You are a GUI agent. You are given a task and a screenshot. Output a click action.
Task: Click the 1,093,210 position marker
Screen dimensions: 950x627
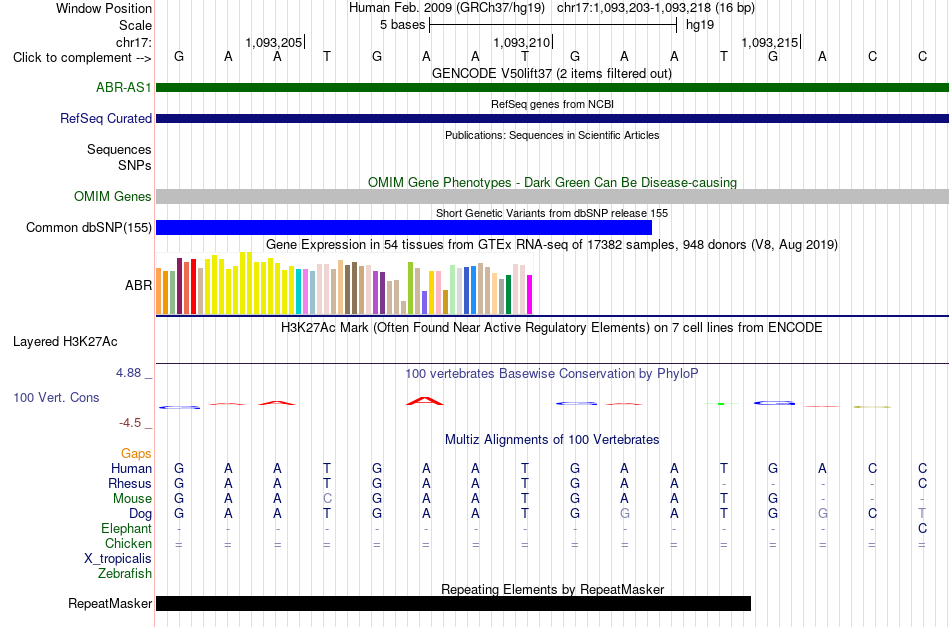click(522, 42)
